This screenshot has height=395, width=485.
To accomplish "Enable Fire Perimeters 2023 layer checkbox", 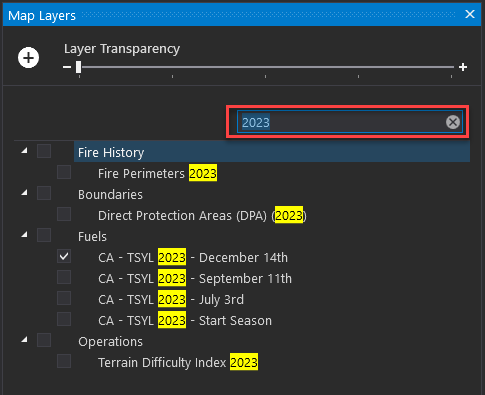I will tap(64, 173).
